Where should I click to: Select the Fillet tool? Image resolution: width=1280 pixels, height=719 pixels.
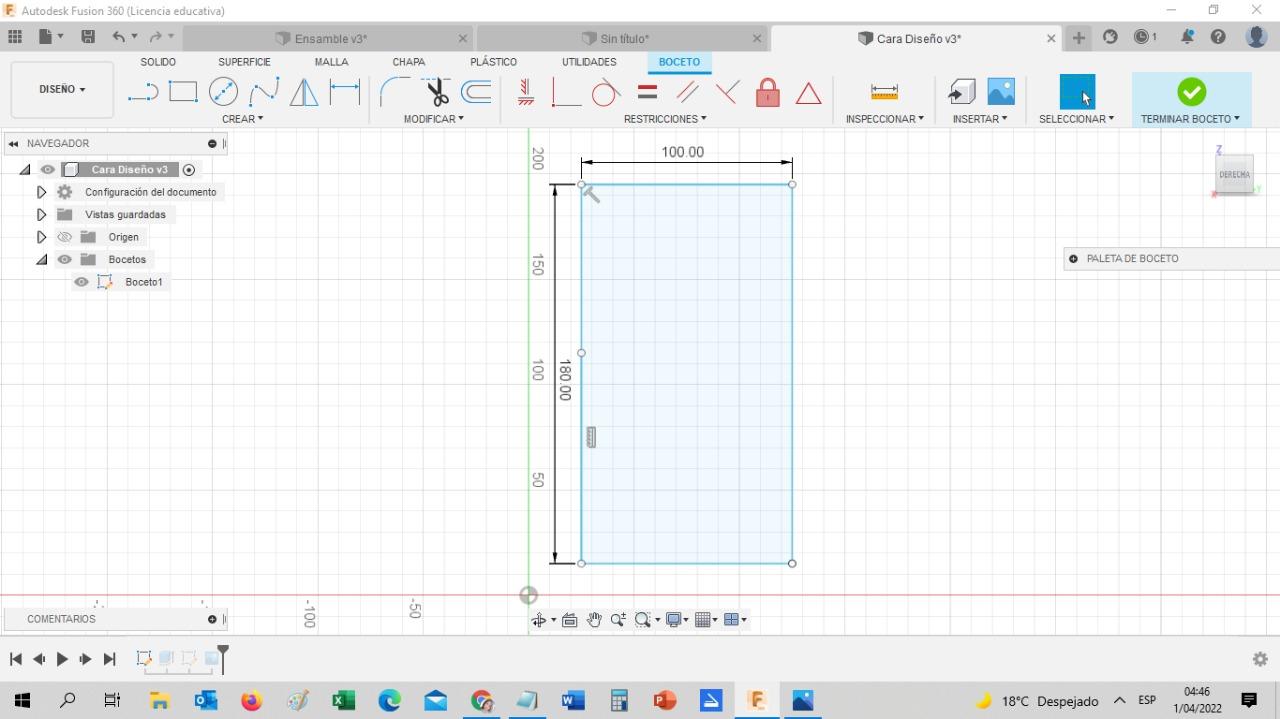click(394, 92)
